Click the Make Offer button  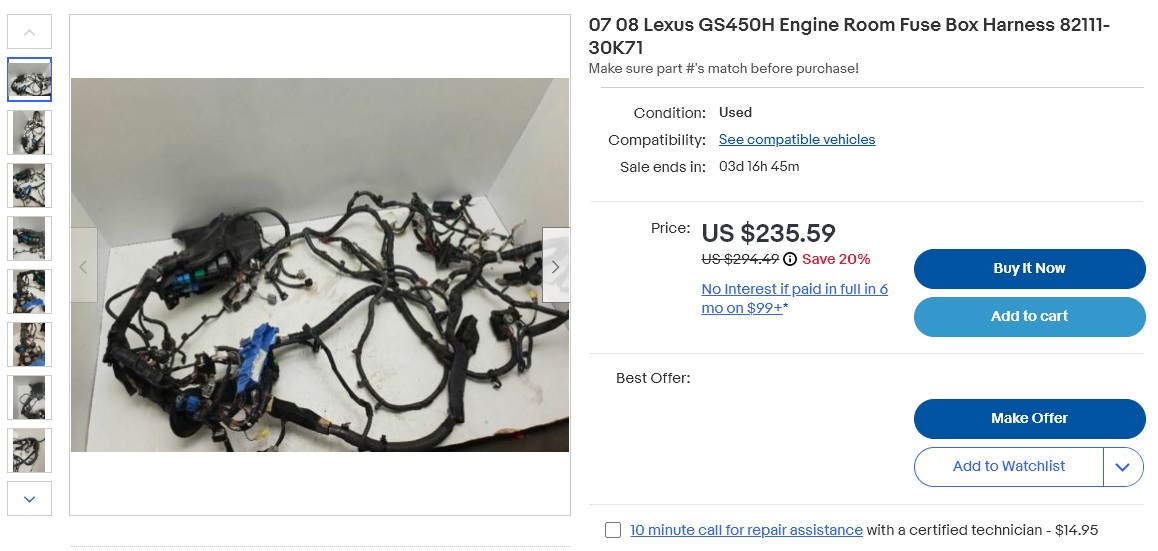click(x=1029, y=419)
